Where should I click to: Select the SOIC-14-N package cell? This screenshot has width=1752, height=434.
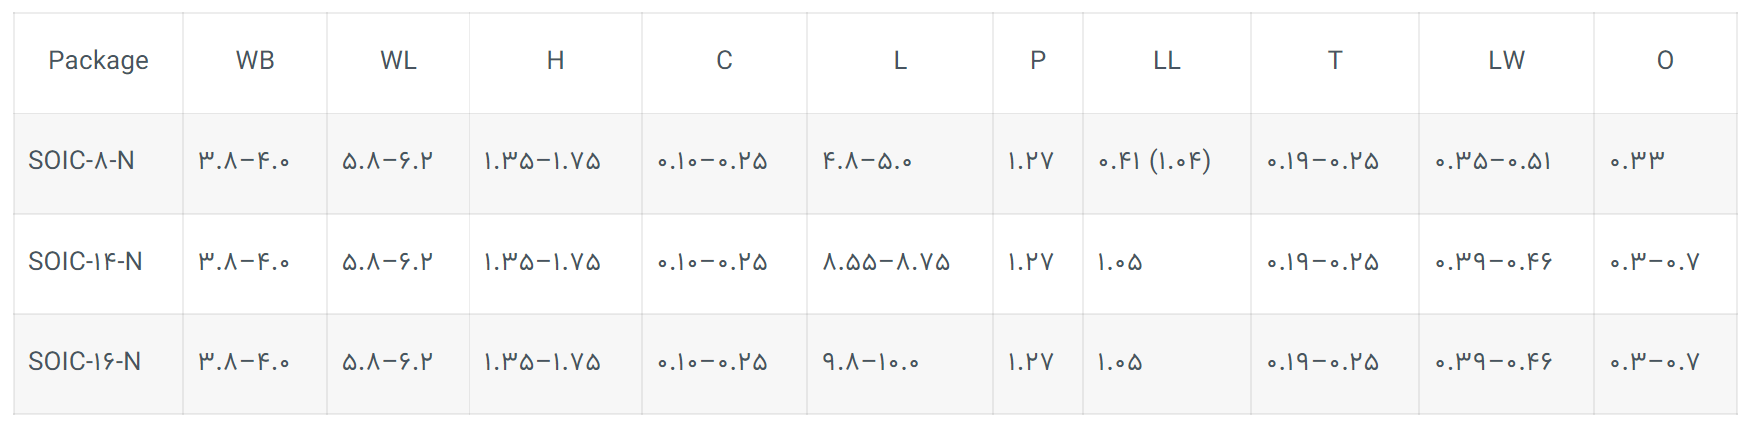pyautogui.click(x=85, y=262)
